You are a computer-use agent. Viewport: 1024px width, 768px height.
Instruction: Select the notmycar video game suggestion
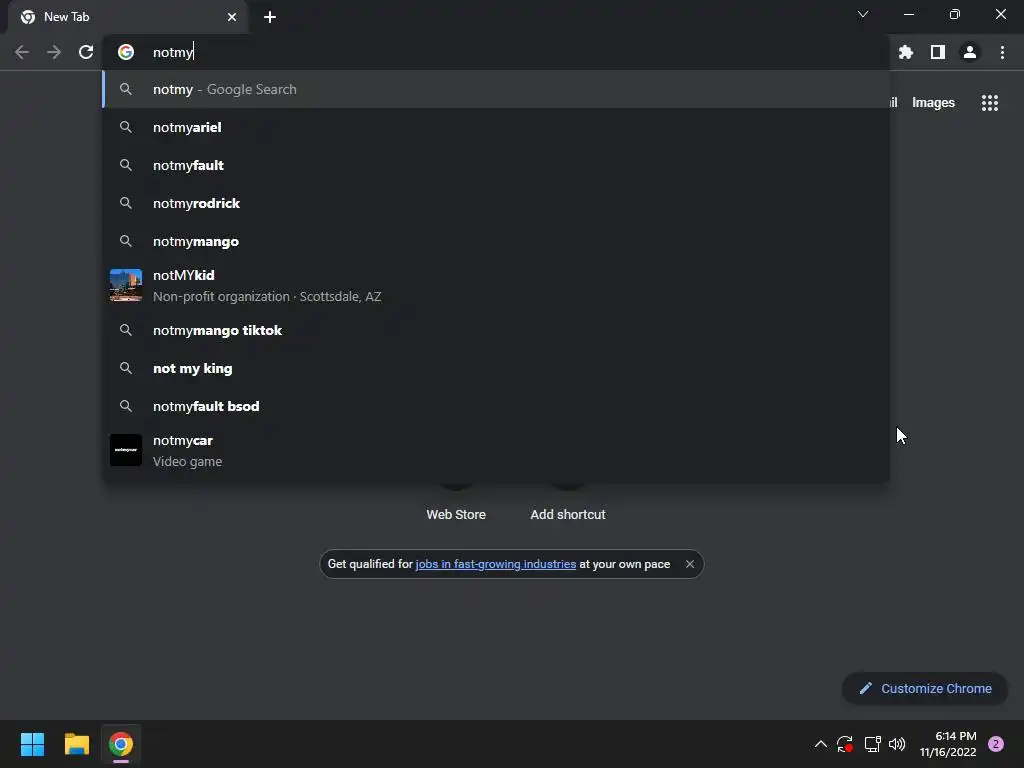click(496, 451)
